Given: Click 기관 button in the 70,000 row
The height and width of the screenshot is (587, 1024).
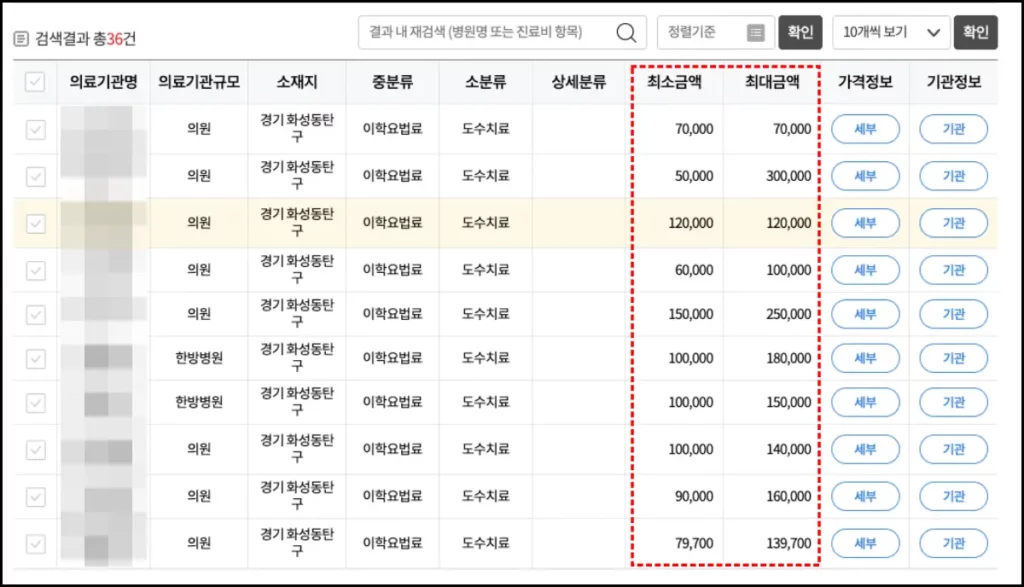Looking at the screenshot, I should coord(953,129).
